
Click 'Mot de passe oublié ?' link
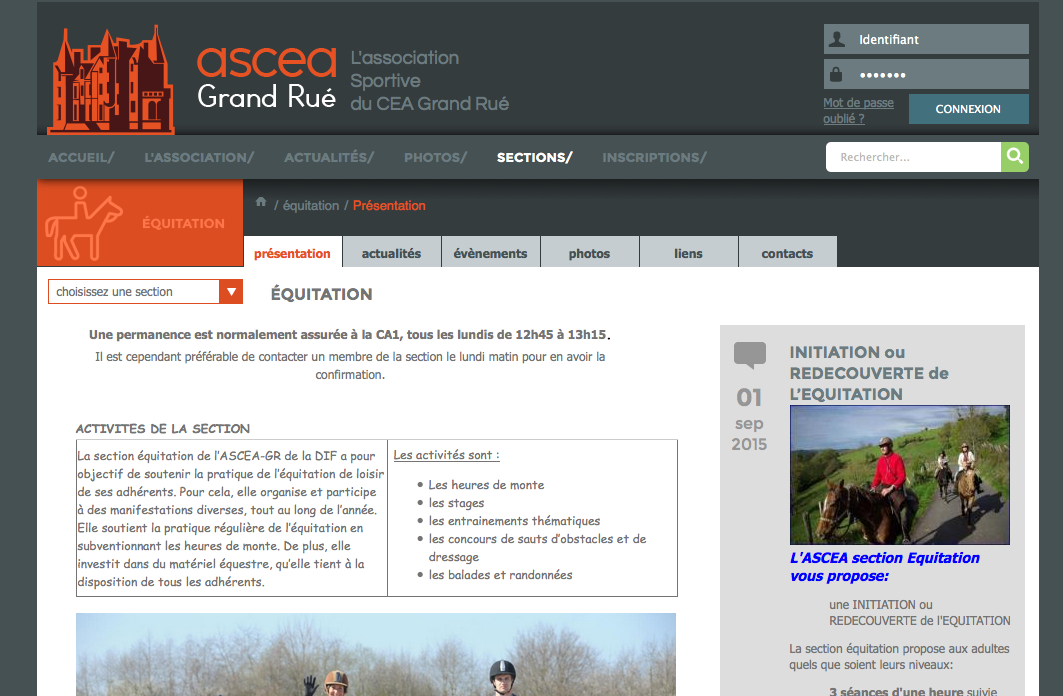tap(858, 110)
